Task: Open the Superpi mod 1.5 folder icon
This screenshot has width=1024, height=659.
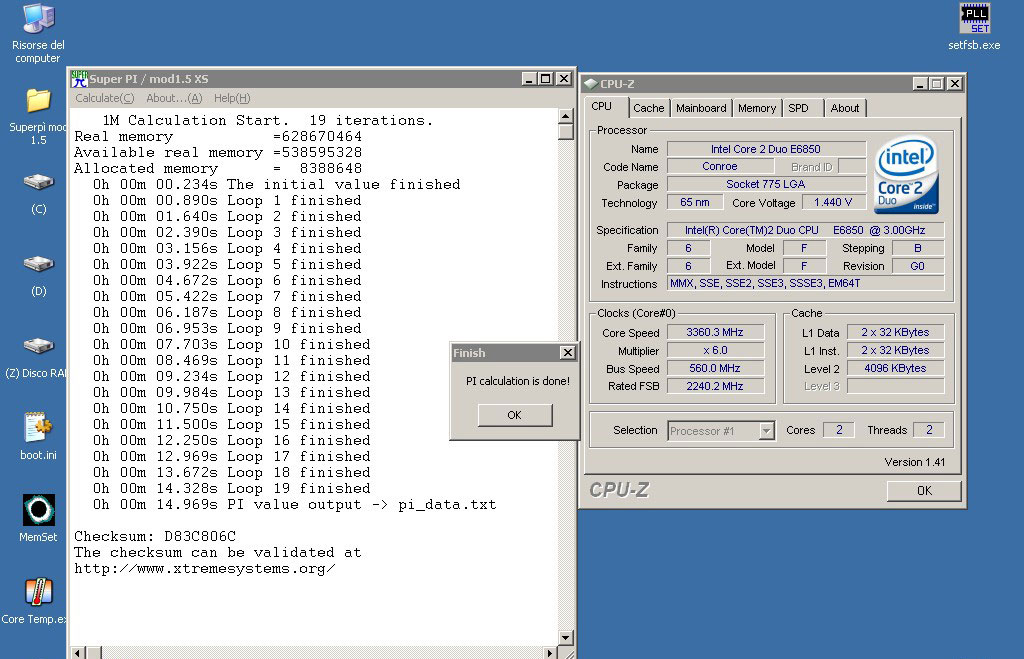Action: [x=39, y=101]
